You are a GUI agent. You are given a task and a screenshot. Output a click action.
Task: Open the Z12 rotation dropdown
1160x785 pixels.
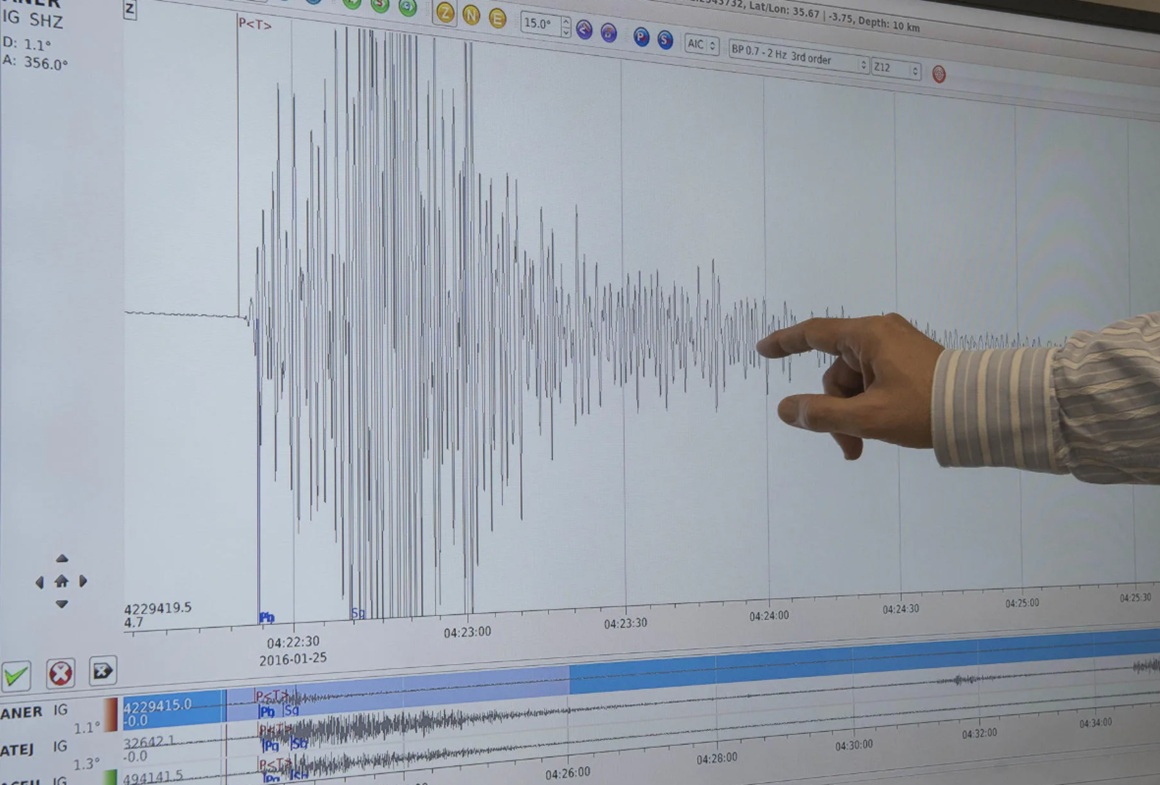896,69
